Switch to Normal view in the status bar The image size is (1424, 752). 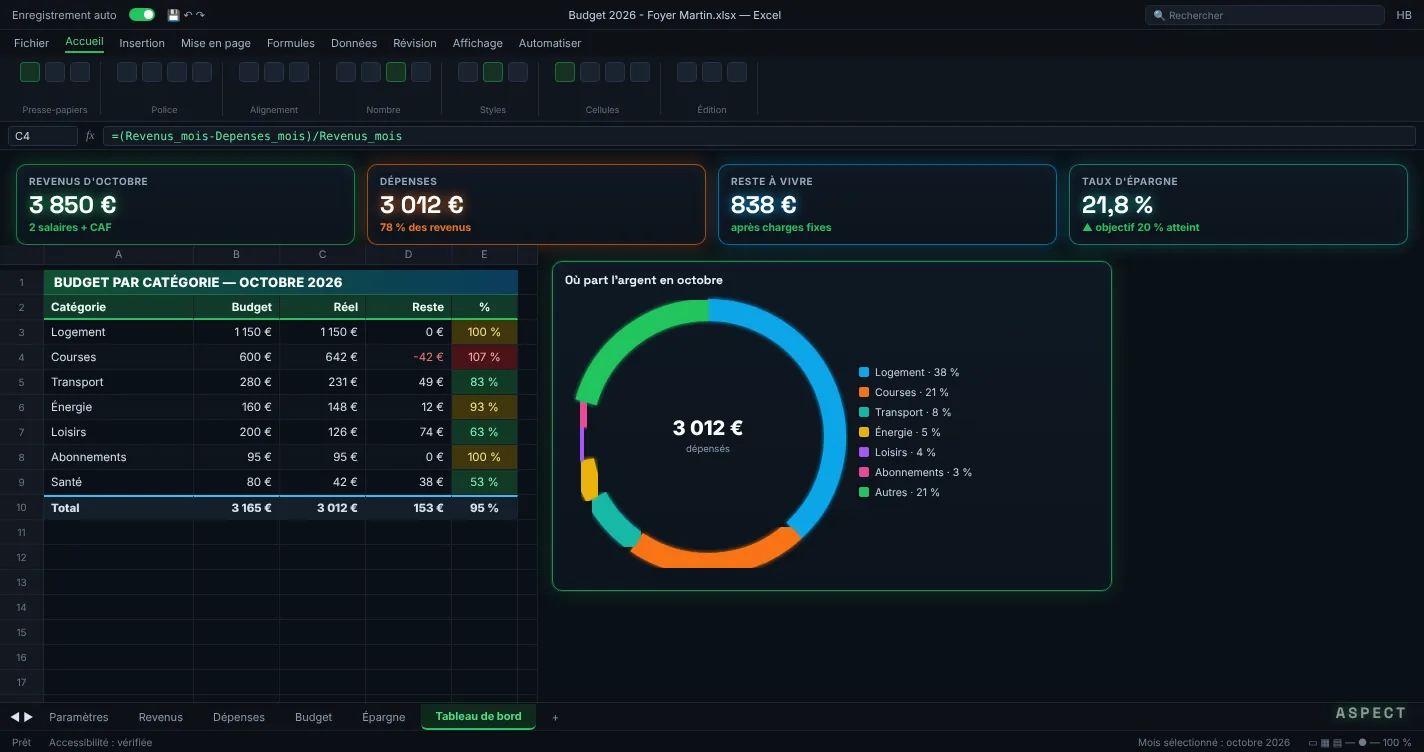1313,743
